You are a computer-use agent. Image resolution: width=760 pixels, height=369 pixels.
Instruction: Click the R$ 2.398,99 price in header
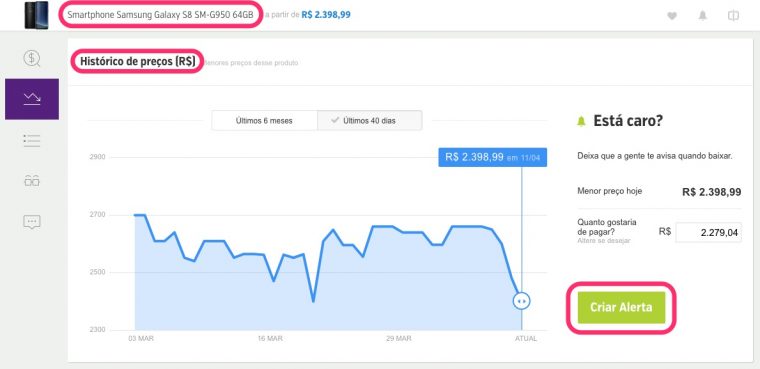326,15
